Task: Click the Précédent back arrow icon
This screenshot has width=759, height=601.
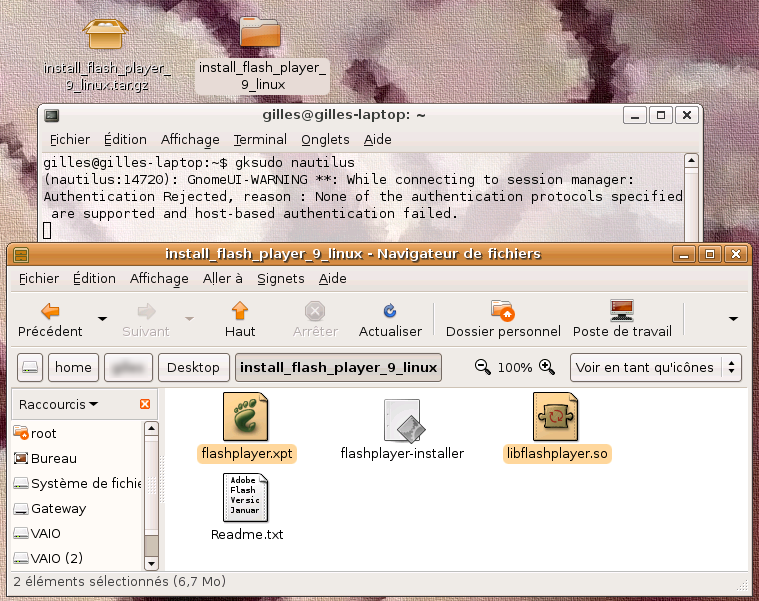Action: pos(50,311)
